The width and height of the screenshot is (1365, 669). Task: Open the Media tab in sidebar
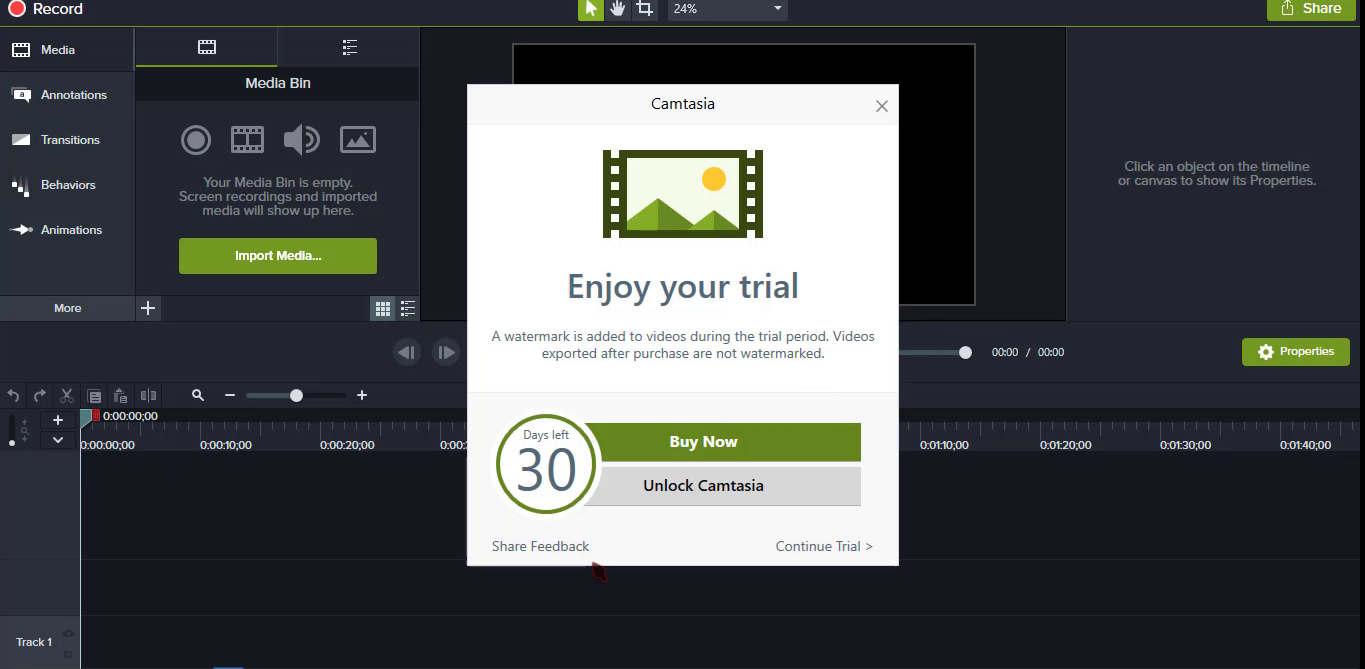(x=67, y=50)
